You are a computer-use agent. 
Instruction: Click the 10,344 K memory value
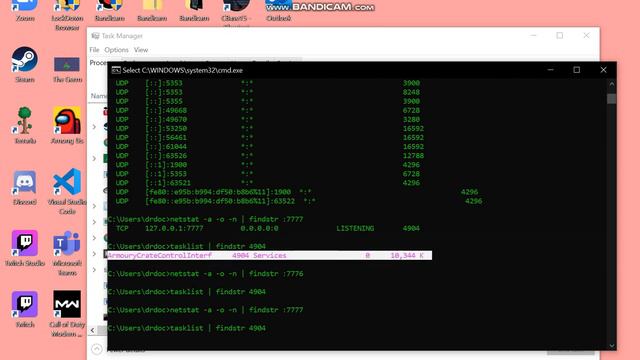407,256
